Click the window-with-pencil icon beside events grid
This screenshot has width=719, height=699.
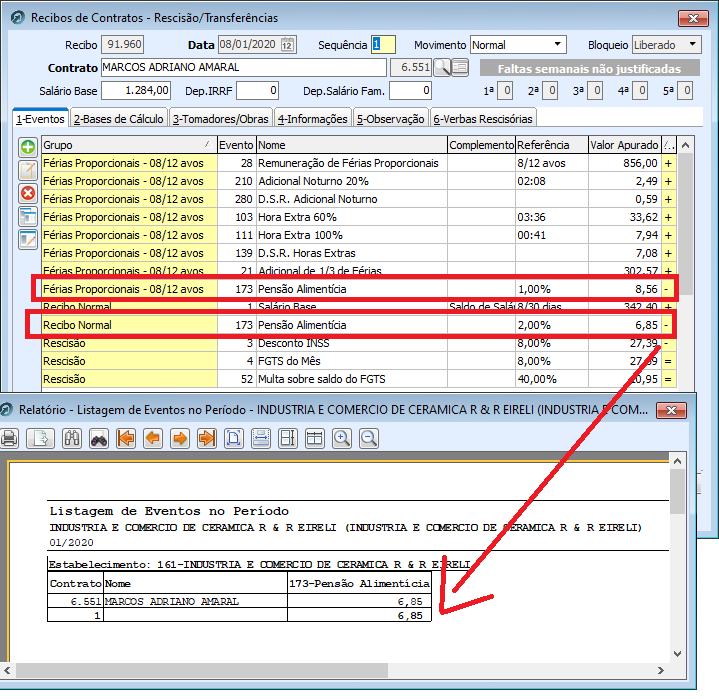coord(28,239)
